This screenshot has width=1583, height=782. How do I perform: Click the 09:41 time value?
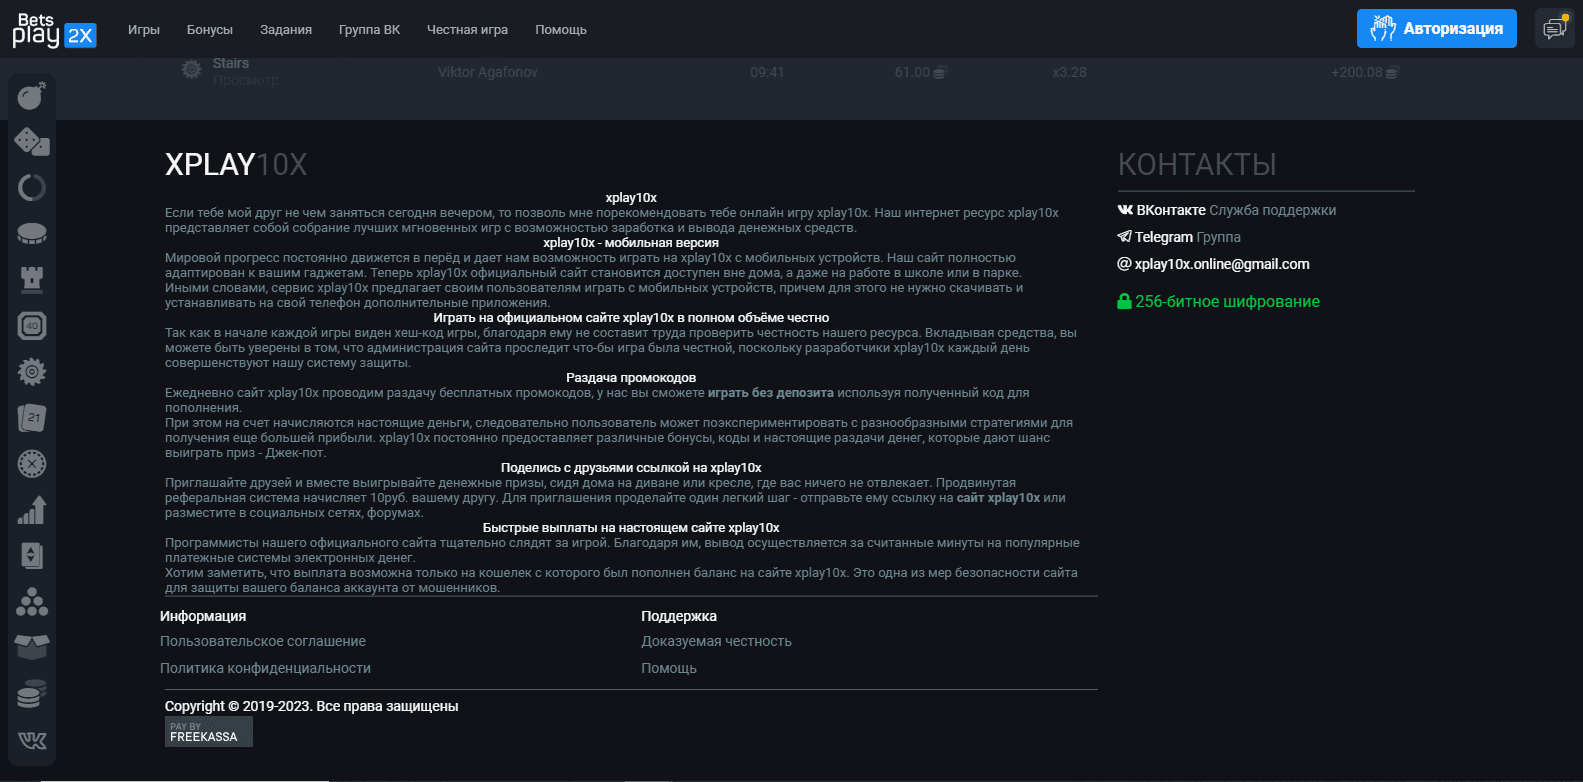click(x=767, y=72)
